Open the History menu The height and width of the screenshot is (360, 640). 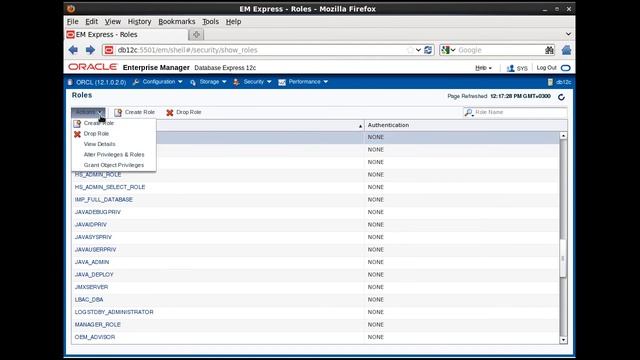(x=140, y=22)
